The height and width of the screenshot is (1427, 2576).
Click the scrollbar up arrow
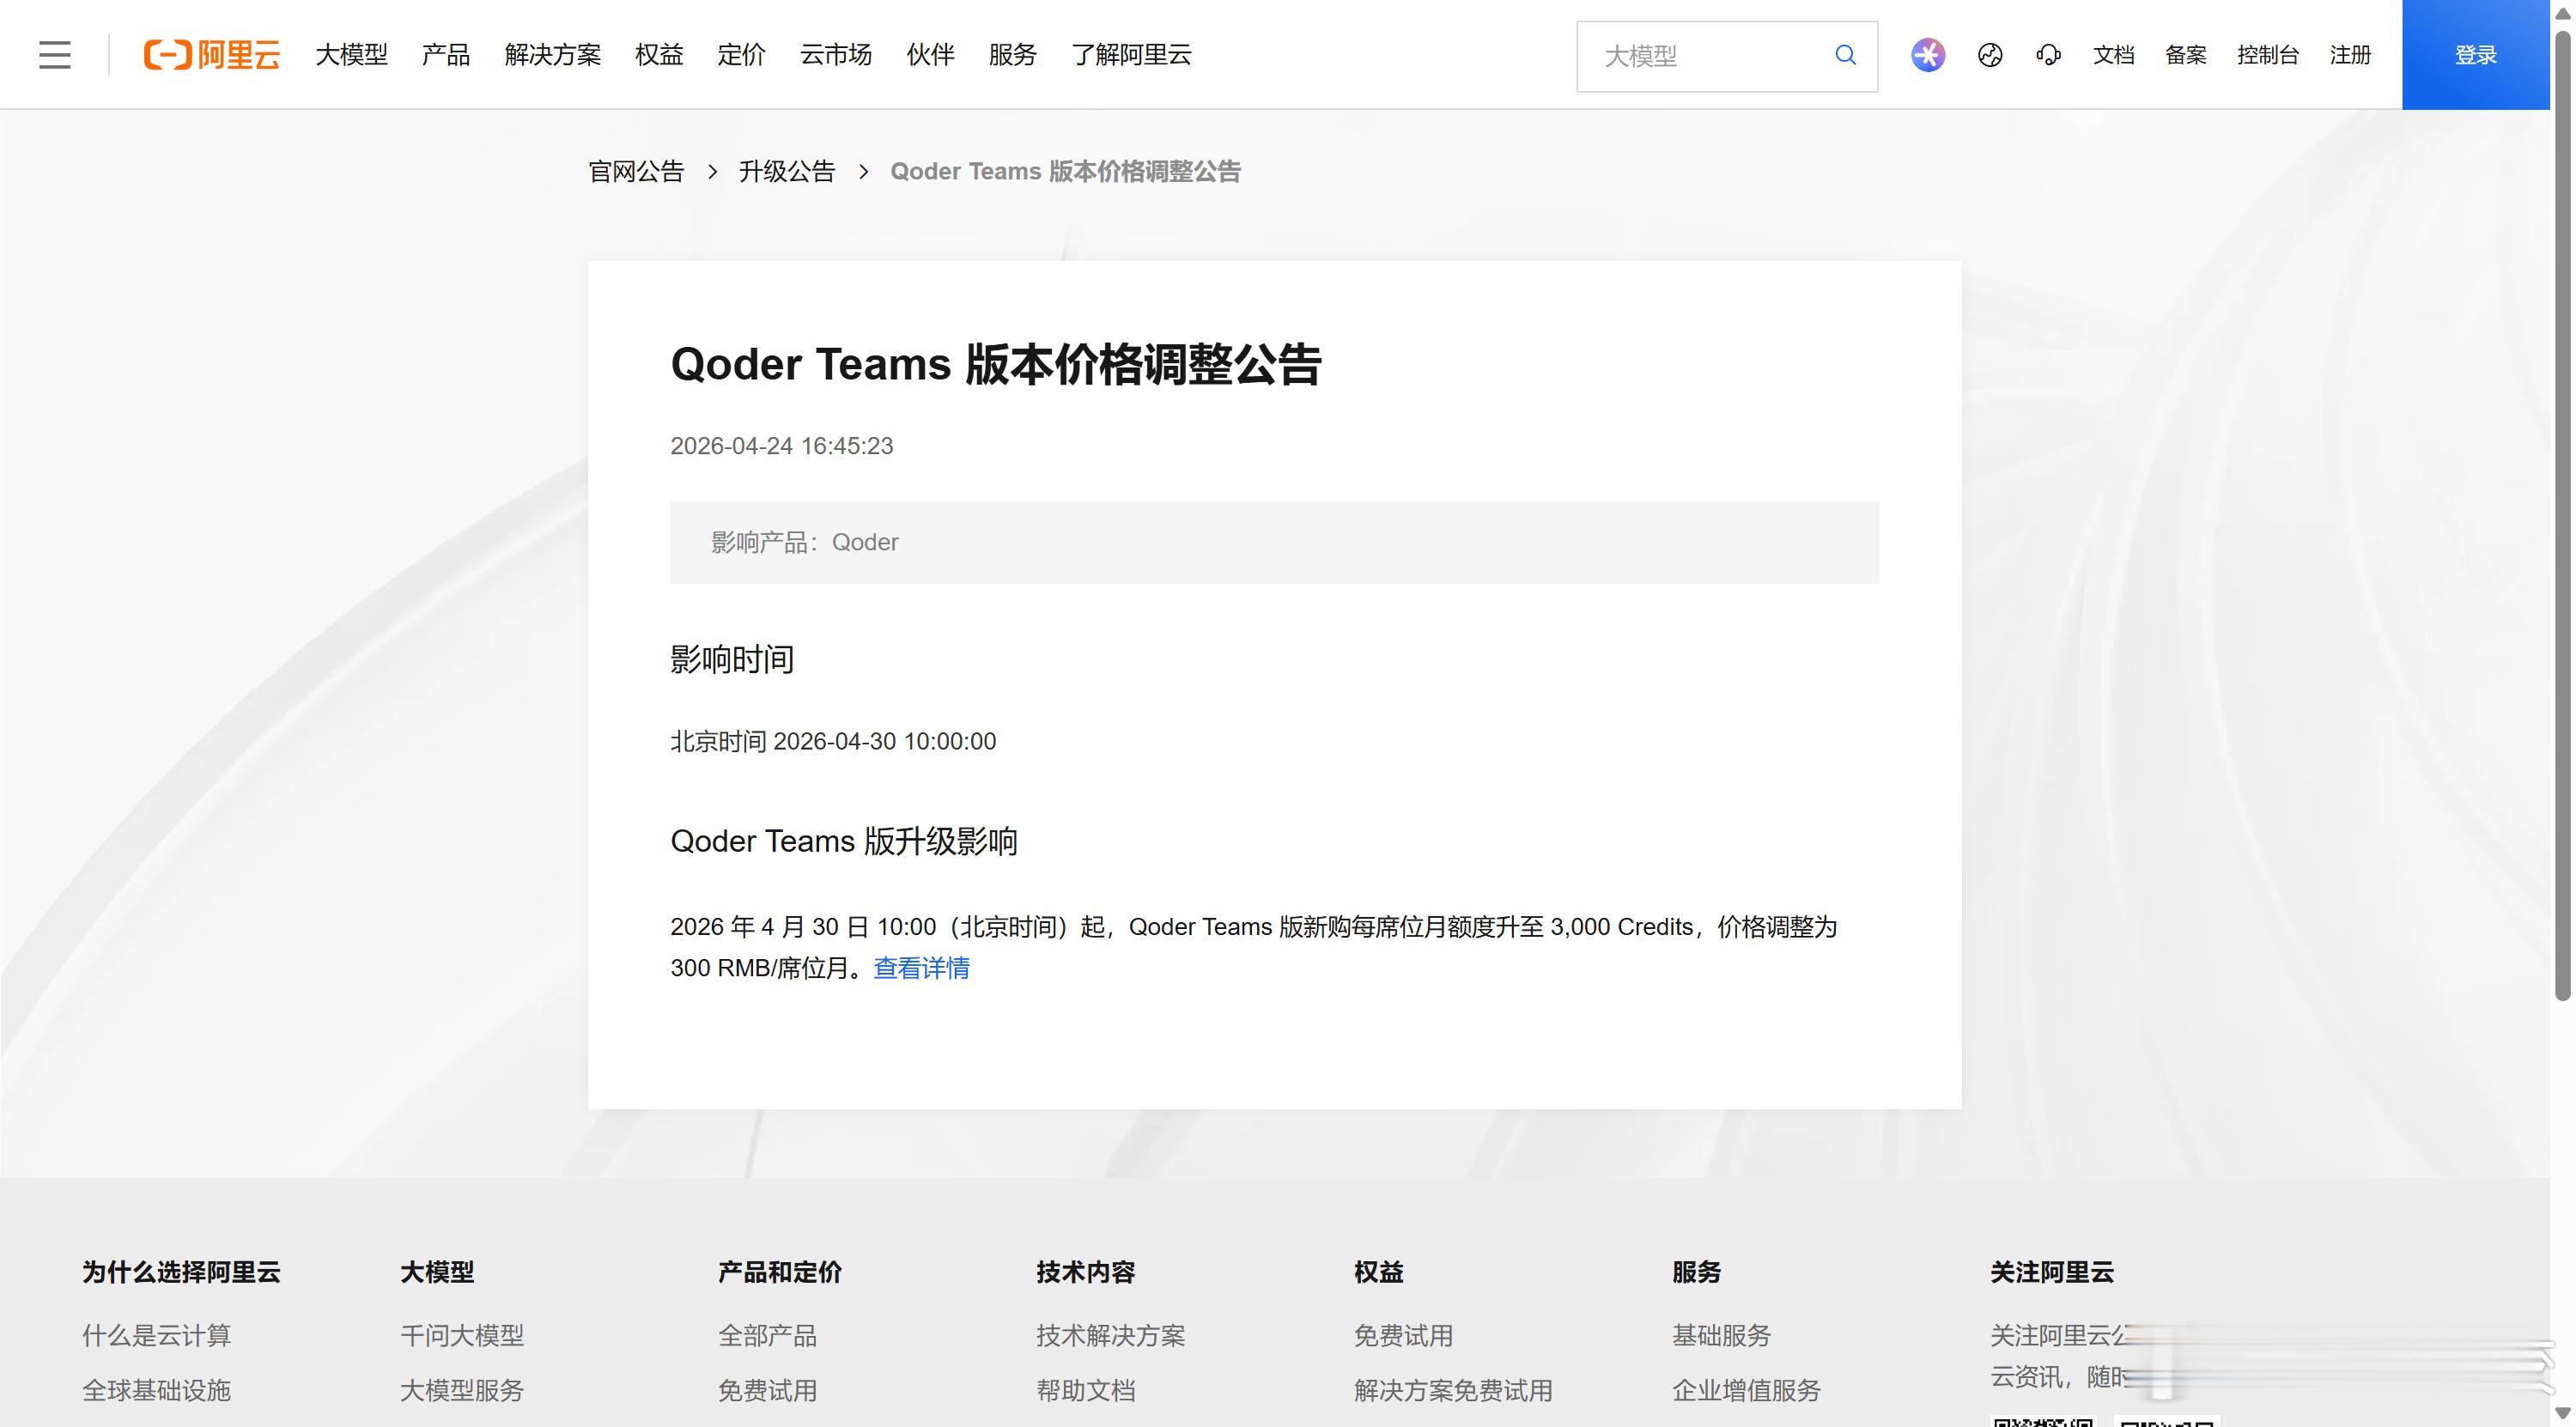point(2562,12)
